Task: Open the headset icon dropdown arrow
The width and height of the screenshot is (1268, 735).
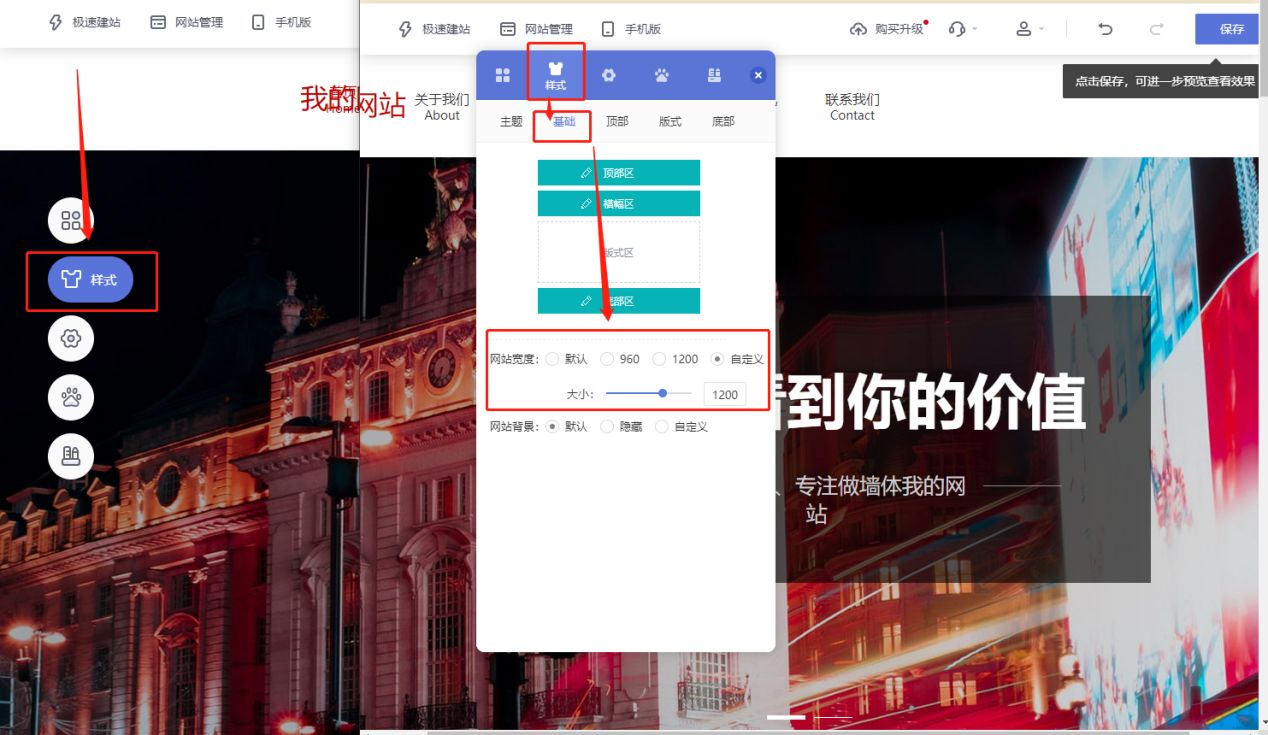Action: (x=975, y=29)
